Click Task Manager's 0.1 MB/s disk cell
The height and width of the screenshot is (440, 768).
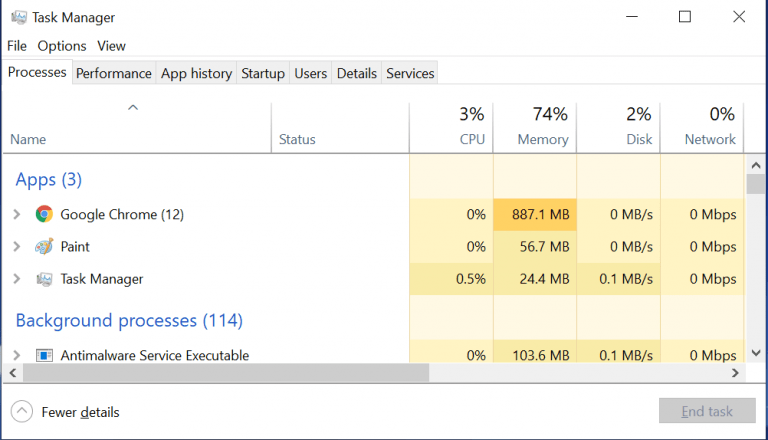click(619, 279)
